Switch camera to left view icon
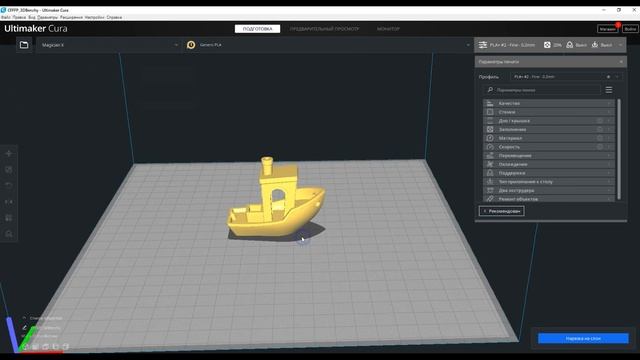 coord(56,347)
